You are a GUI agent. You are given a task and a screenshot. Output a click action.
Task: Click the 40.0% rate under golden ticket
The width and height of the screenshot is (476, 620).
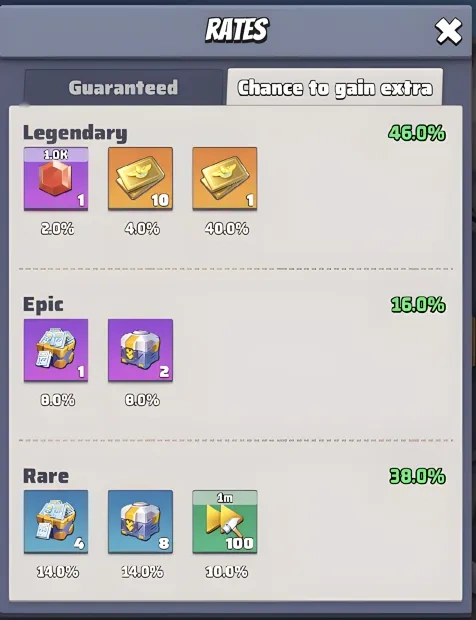(x=227, y=229)
